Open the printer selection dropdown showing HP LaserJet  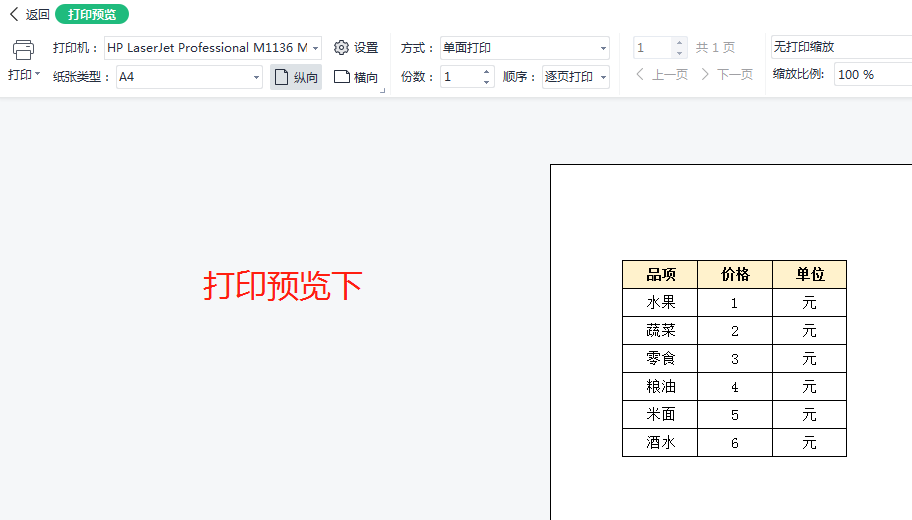213,48
